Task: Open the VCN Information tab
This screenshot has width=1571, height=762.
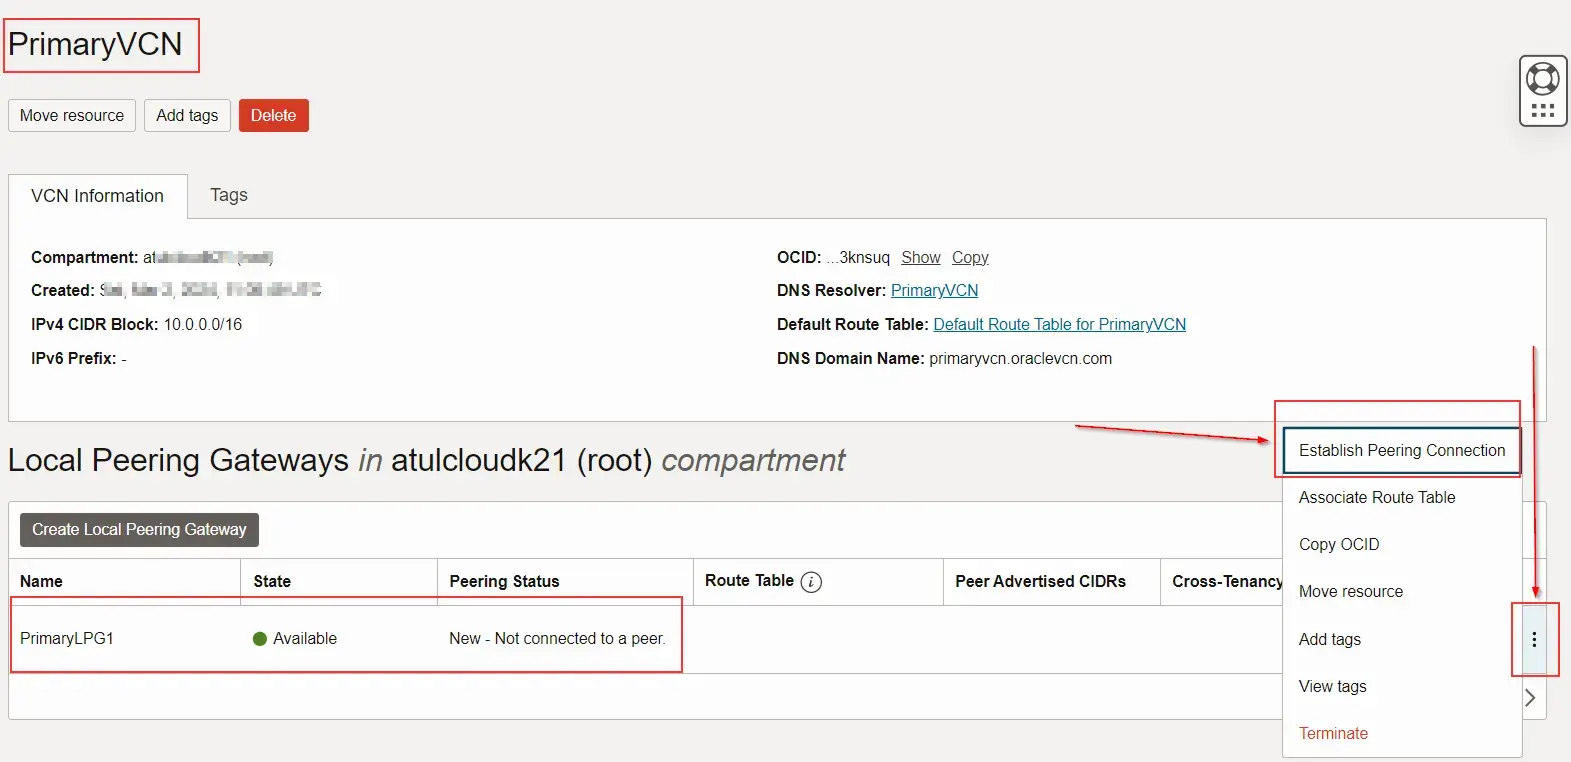Action: tap(97, 197)
